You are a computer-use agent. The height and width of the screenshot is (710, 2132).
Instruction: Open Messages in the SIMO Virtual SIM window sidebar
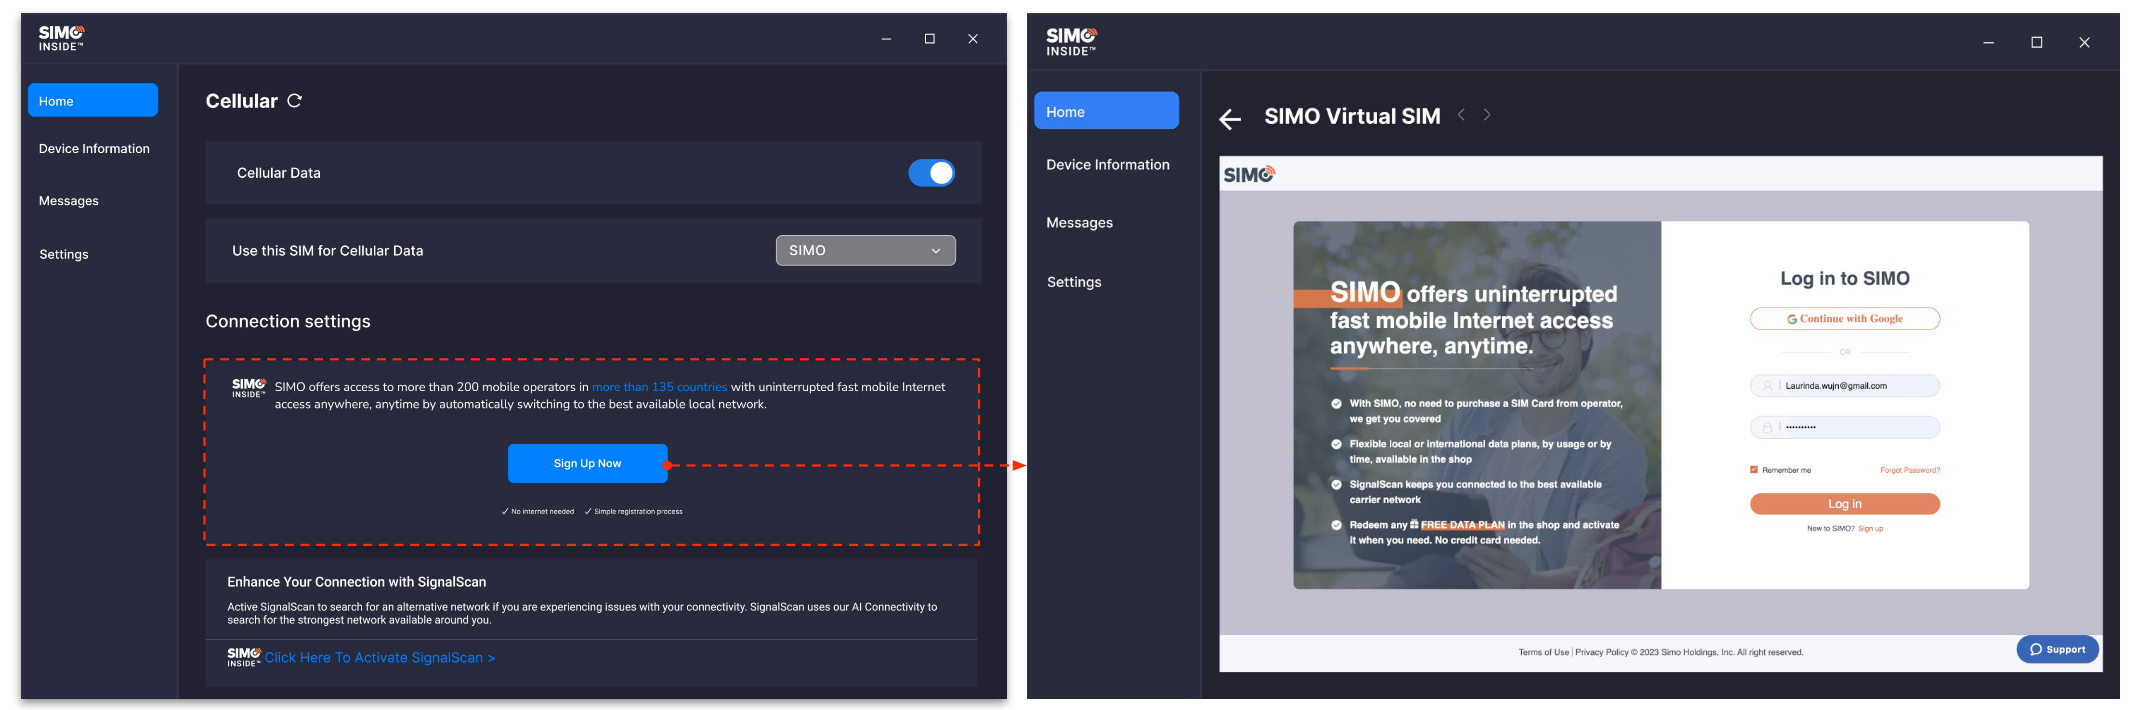1080,223
